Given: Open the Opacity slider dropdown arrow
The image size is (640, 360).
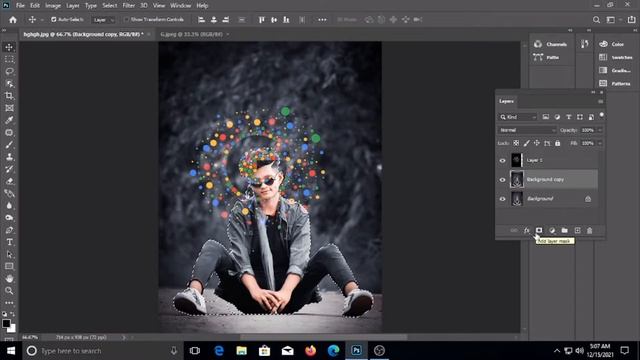Looking at the screenshot, I should pos(600,130).
